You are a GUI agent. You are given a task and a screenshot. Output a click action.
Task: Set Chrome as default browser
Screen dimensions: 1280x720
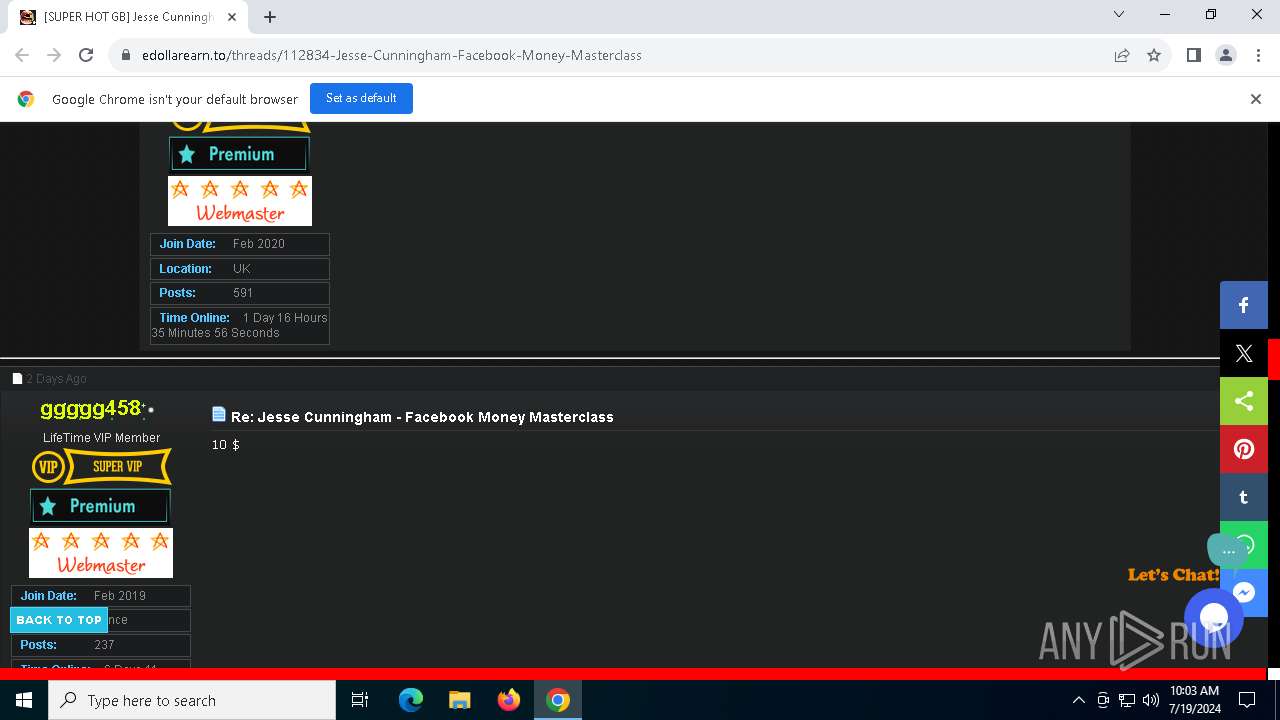tap(361, 98)
